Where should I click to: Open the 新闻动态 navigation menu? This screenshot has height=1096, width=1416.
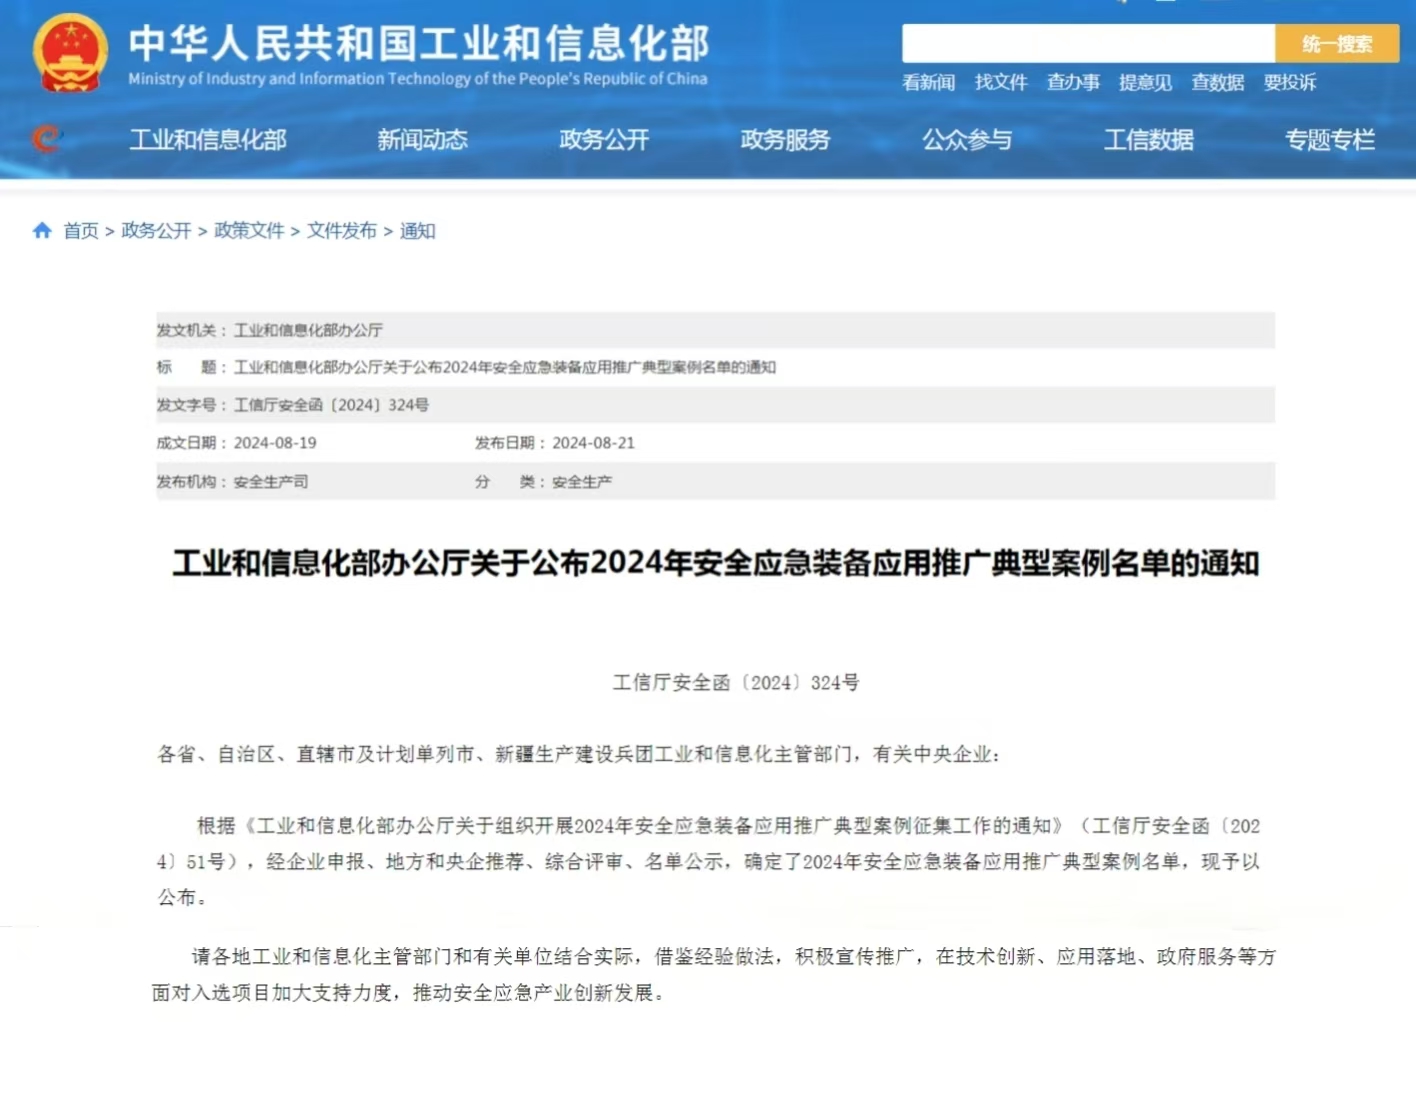click(422, 140)
